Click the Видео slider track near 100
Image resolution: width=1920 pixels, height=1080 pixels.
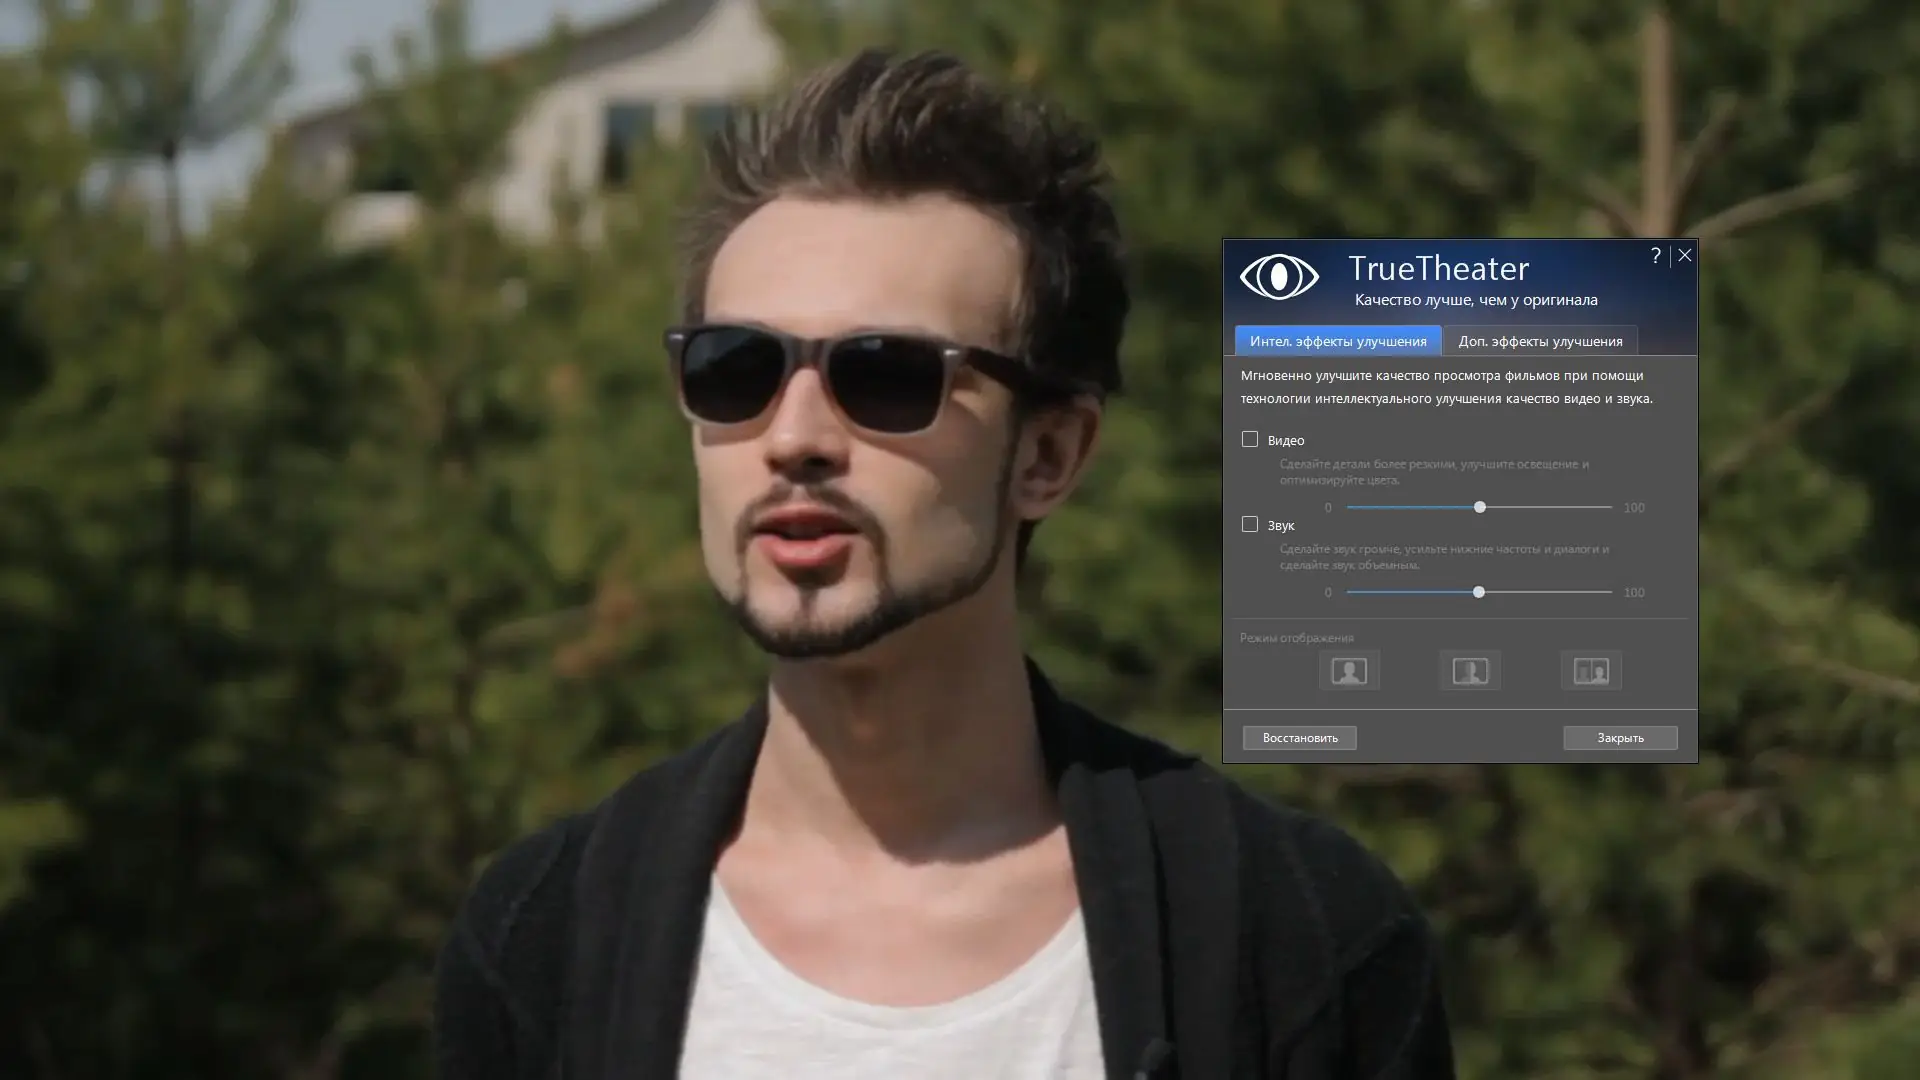pos(1600,507)
